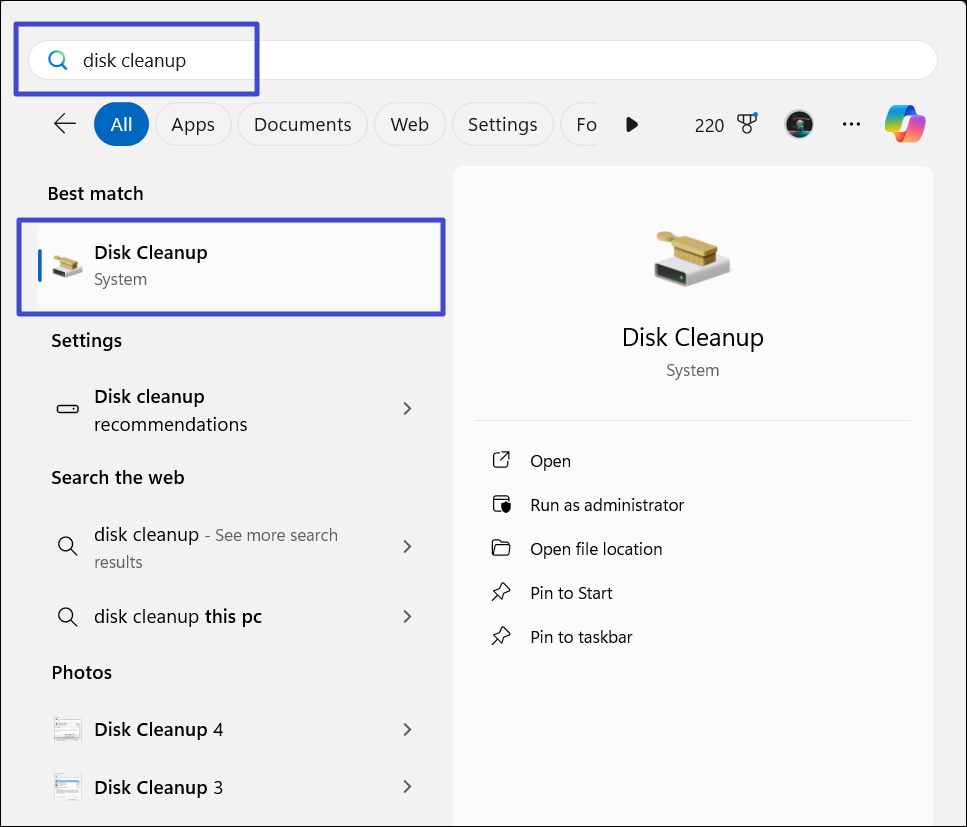Click the user profile avatar
The width and height of the screenshot is (967, 827).
pyautogui.click(x=798, y=124)
